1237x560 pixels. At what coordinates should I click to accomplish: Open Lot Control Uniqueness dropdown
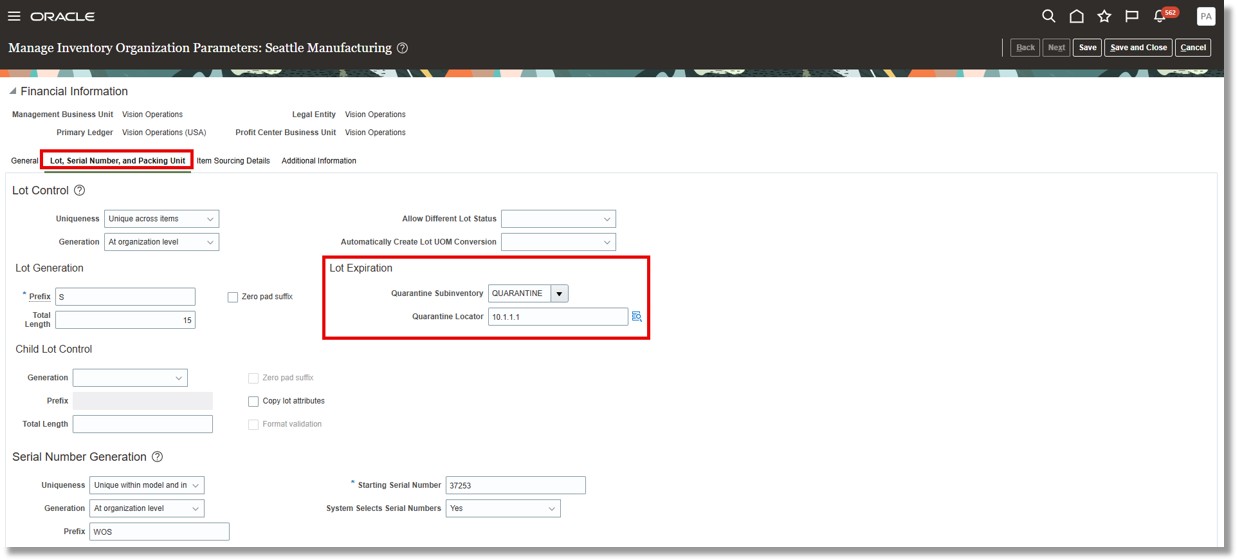point(161,218)
